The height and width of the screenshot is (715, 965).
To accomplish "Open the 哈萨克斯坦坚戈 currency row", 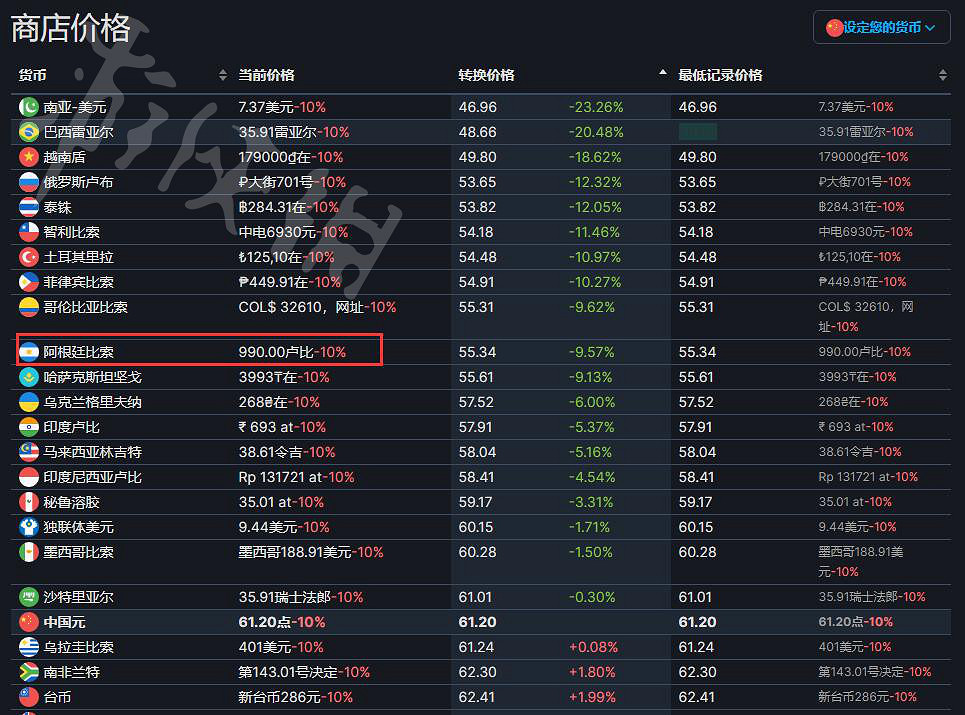I will point(92,377).
